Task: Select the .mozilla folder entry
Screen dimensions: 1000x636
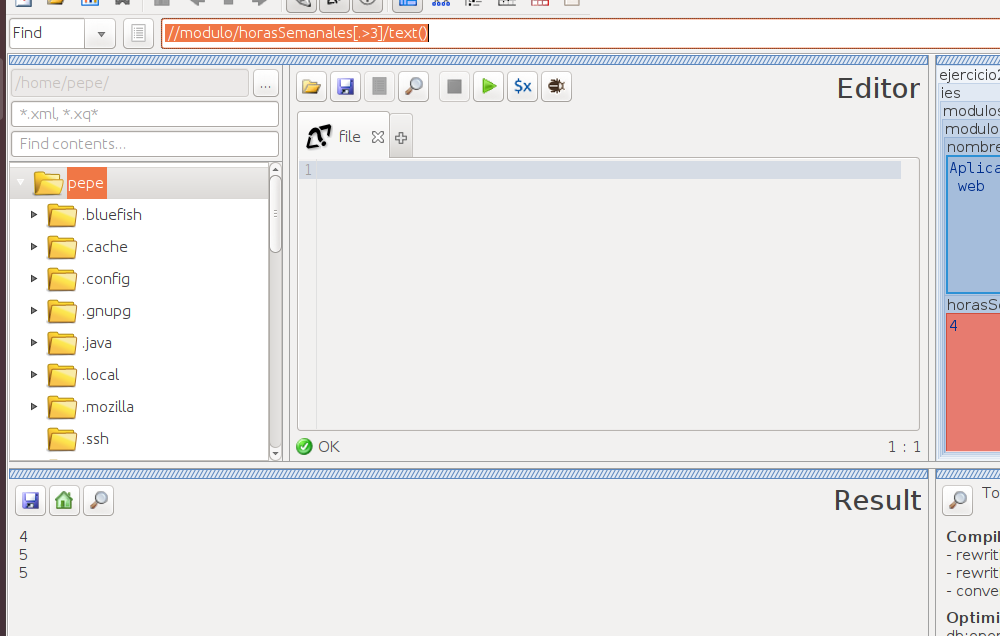Action: click(108, 406)
